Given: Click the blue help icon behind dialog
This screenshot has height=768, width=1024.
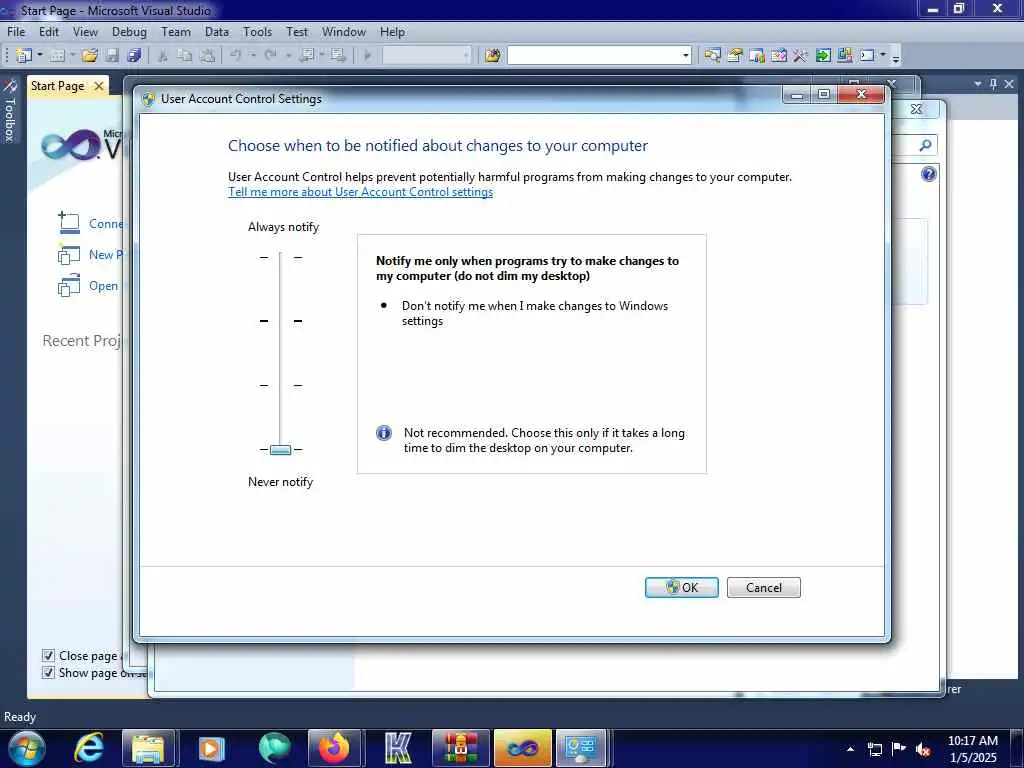Looking at the screenshot, I should [929, 174].
